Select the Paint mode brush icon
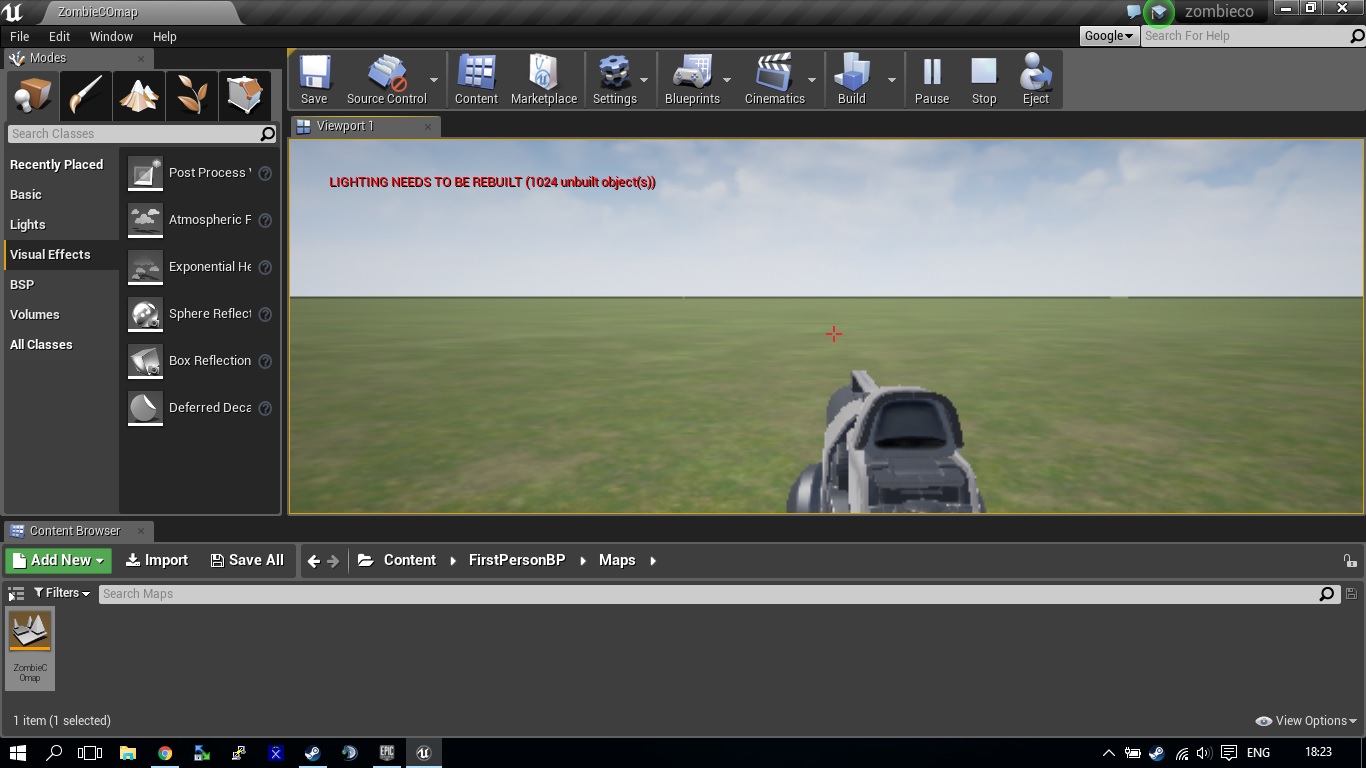Viewport: 1366px width, 768px height. point(86,96)
